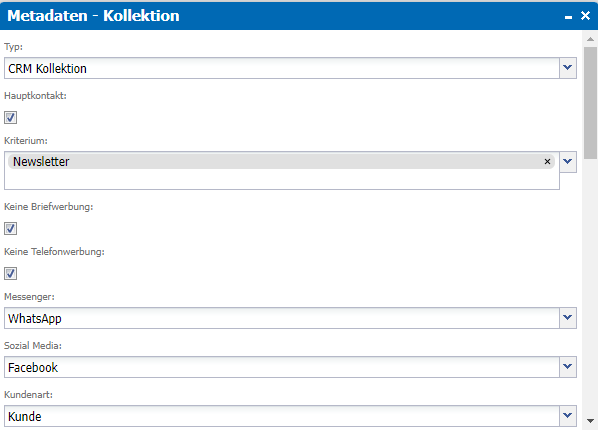
Task: Uncheck the Hauptkontakt checkbox
Action: pos(11,117)
